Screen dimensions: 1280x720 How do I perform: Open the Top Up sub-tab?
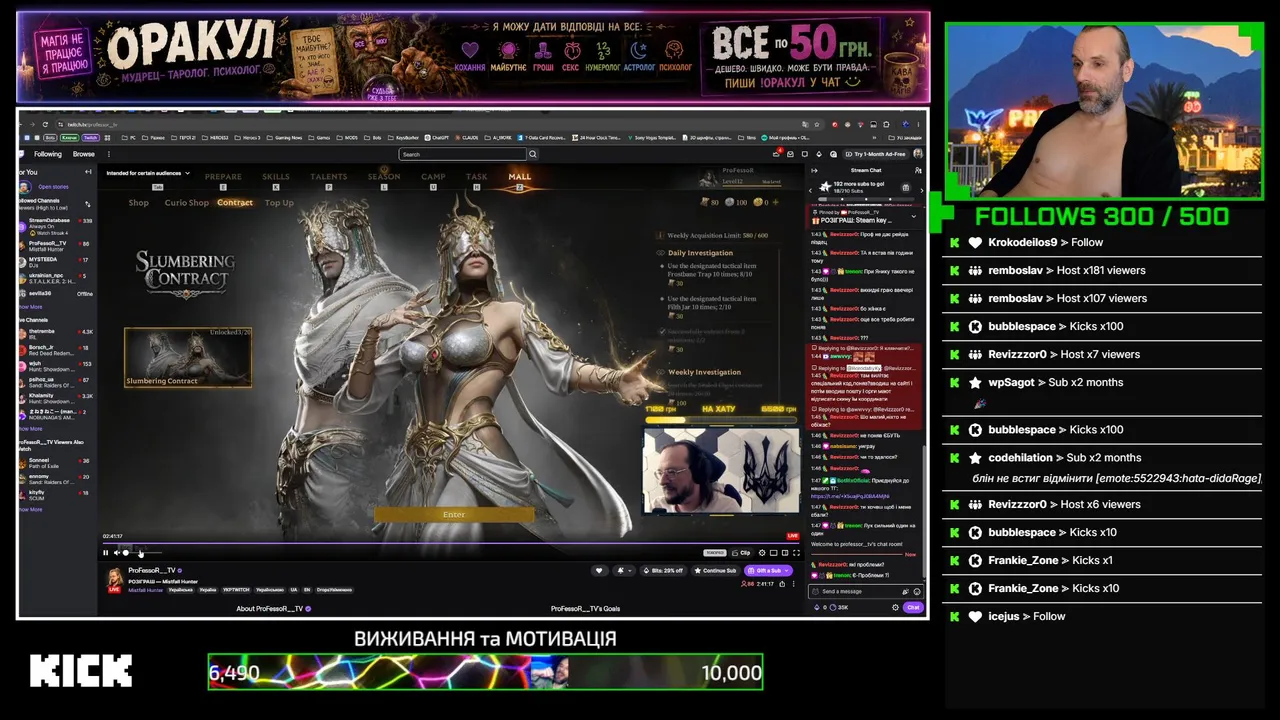pyautogui.click(x=279, y=203)
